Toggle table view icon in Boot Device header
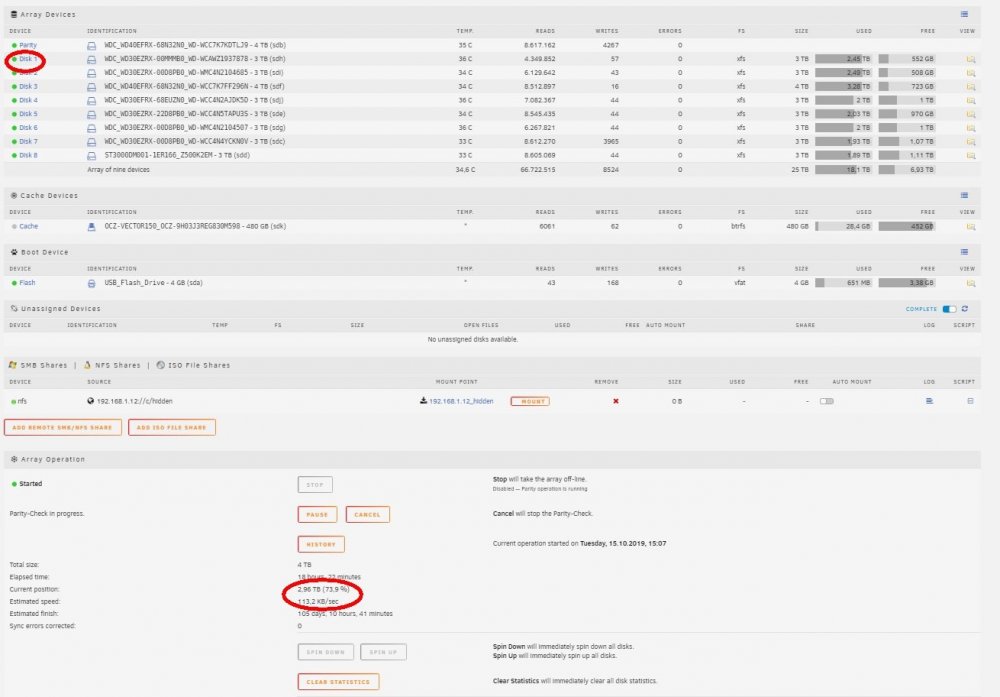The height and width of the screenshot is (697, 1000). point(964,252)
